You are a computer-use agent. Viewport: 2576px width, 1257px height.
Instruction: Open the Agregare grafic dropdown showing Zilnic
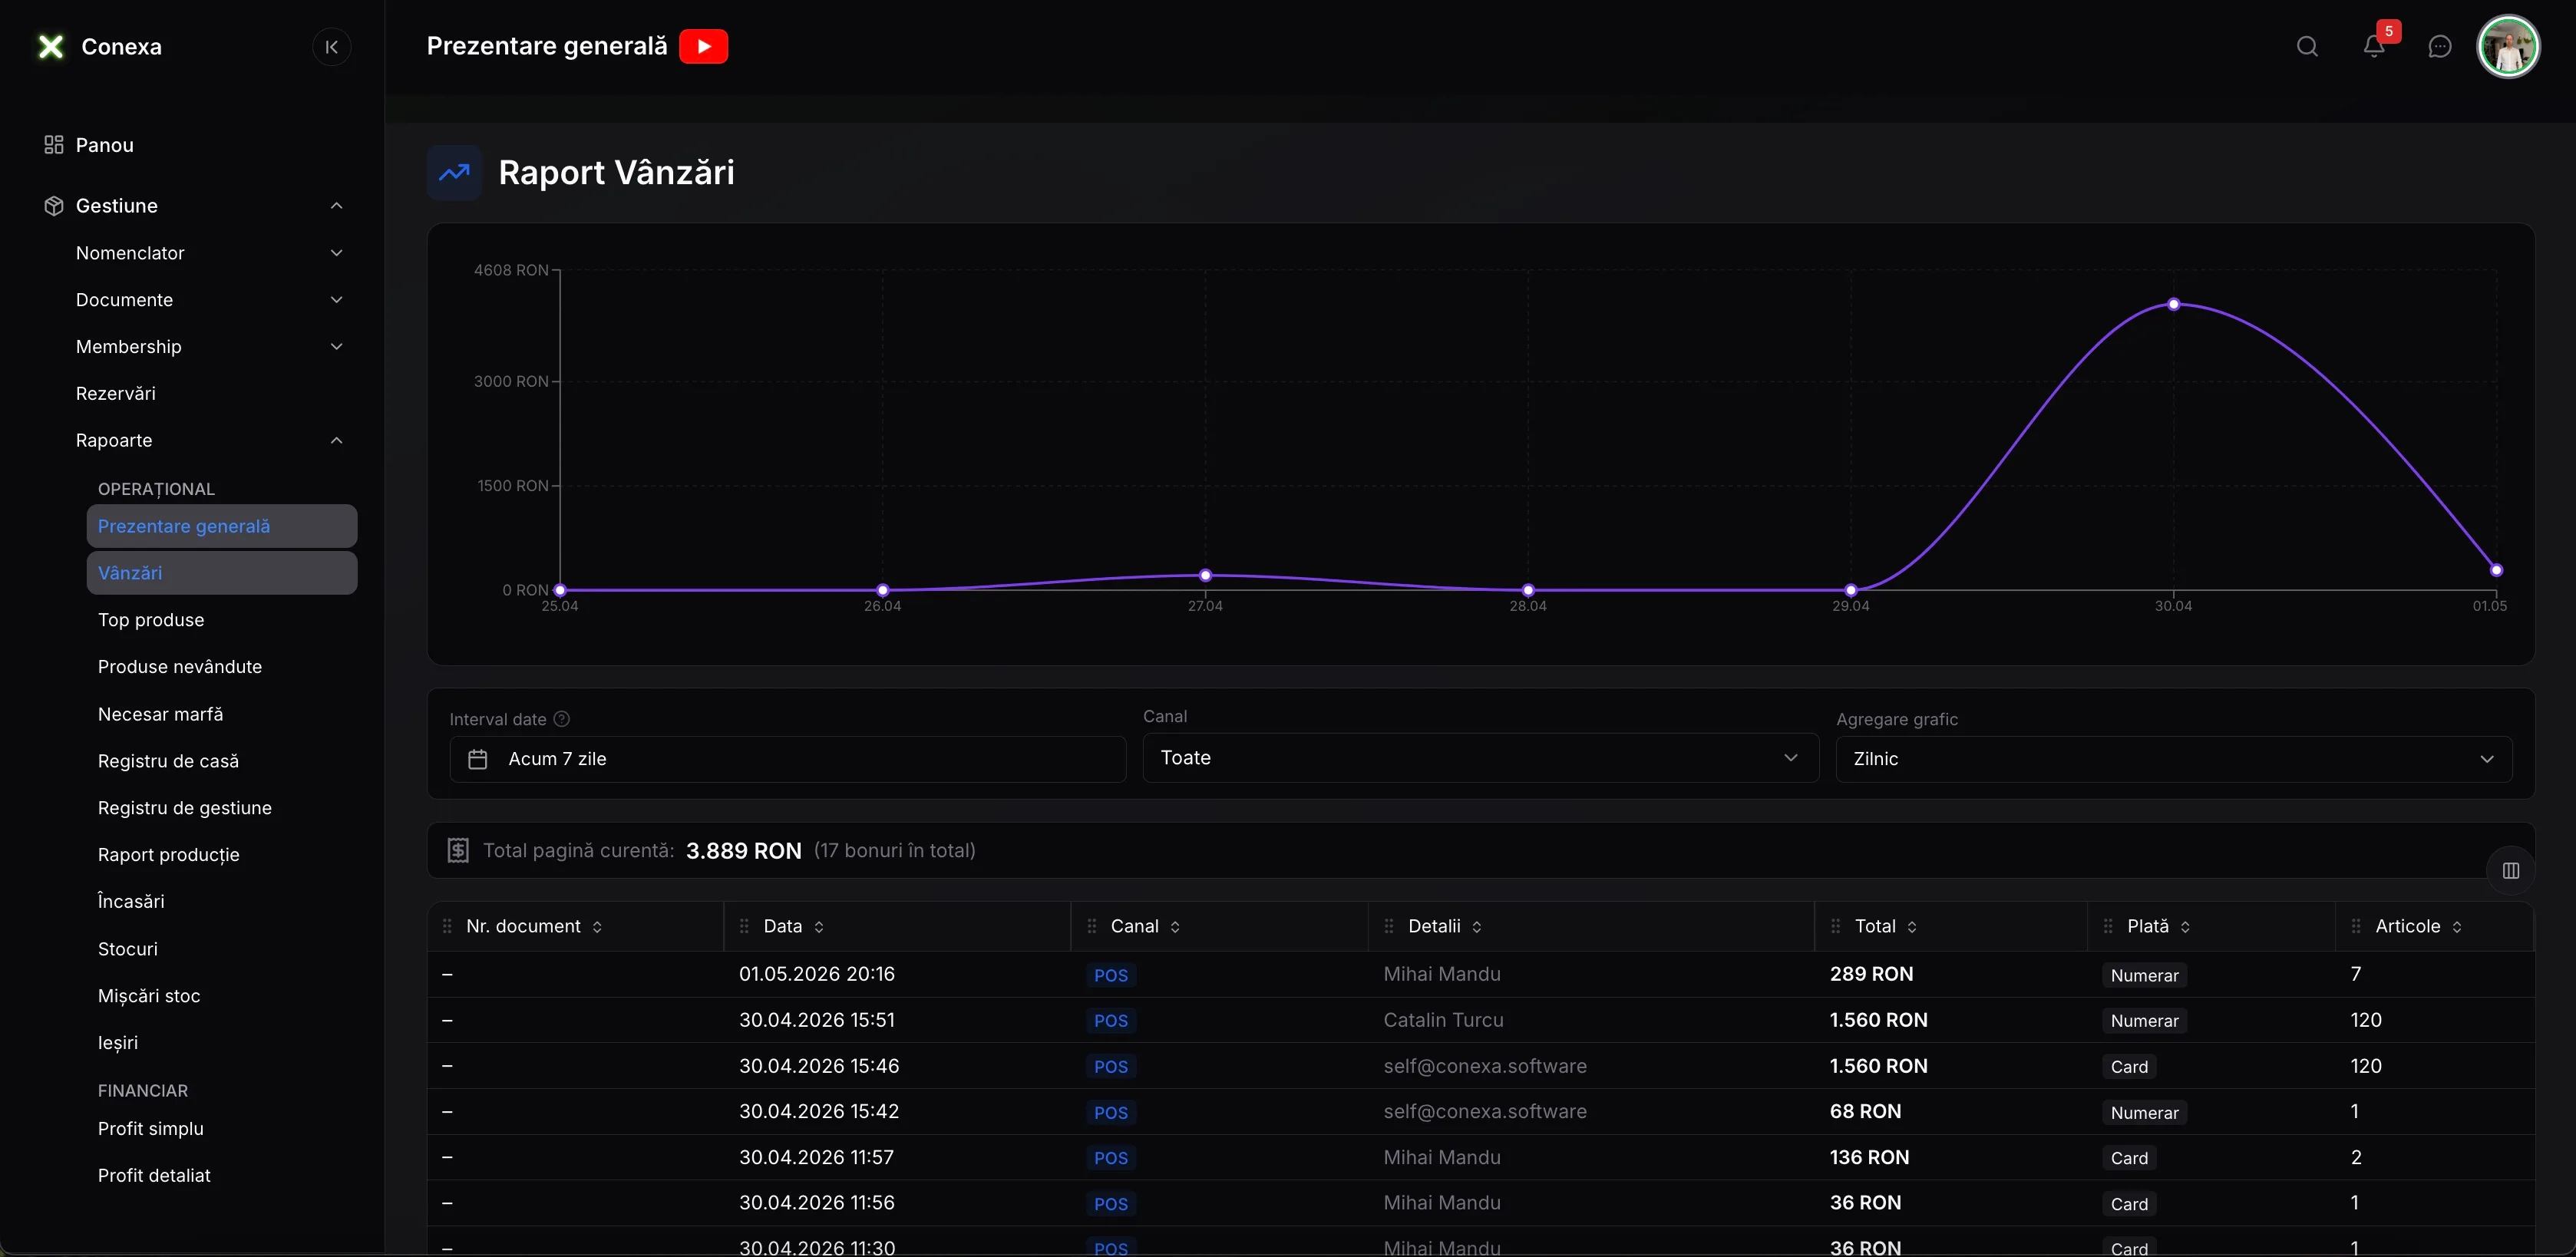(2174, 759)
